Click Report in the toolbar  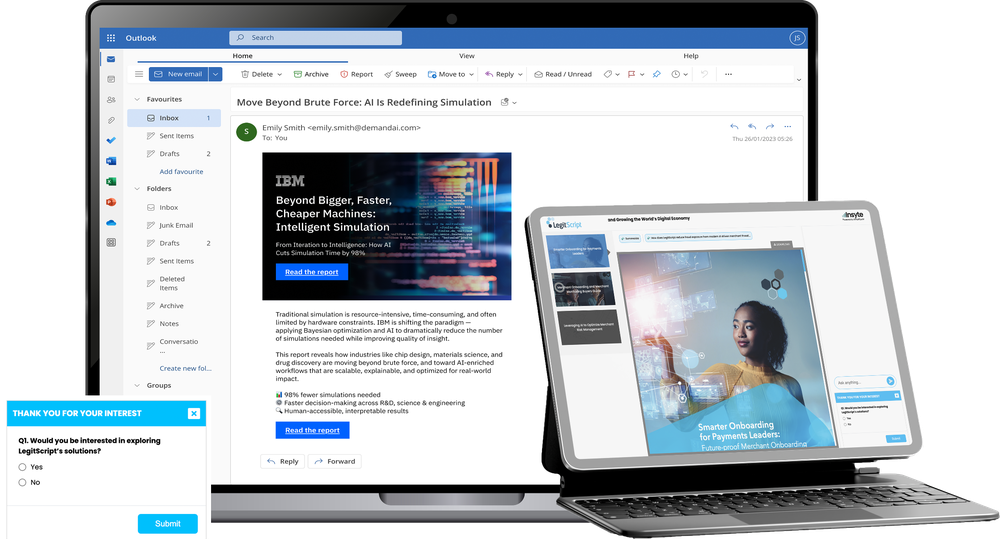pos(357,74)
